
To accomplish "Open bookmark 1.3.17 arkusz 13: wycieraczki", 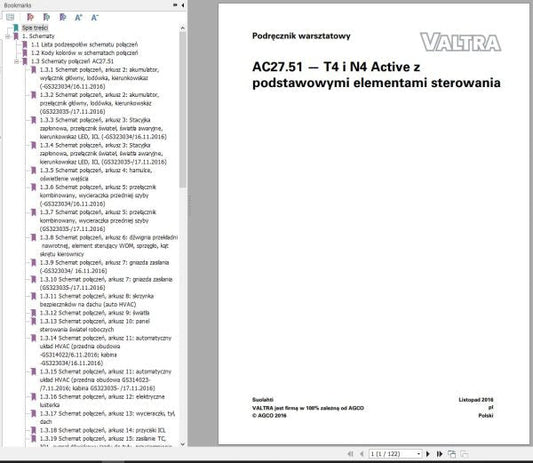I will coord(107,417).
